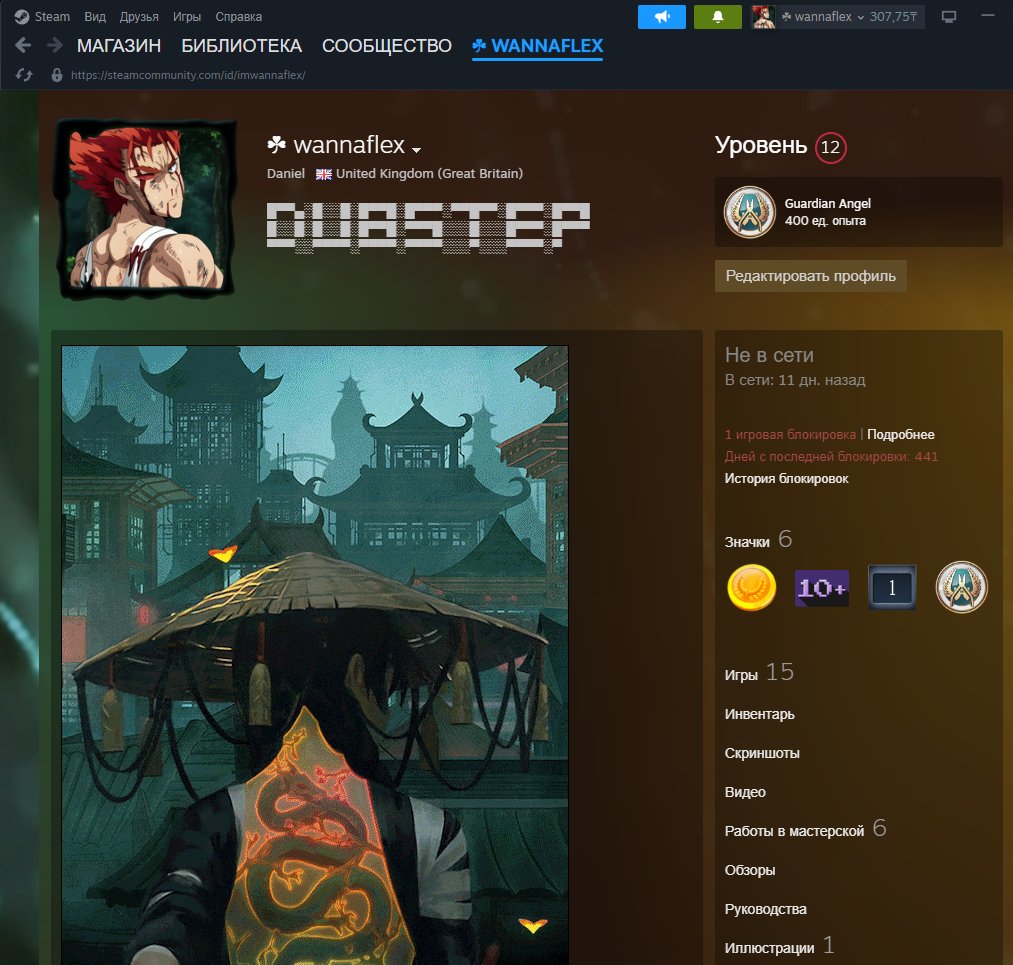
Task: Open История блокировок link
Action: tap(786, 478)
